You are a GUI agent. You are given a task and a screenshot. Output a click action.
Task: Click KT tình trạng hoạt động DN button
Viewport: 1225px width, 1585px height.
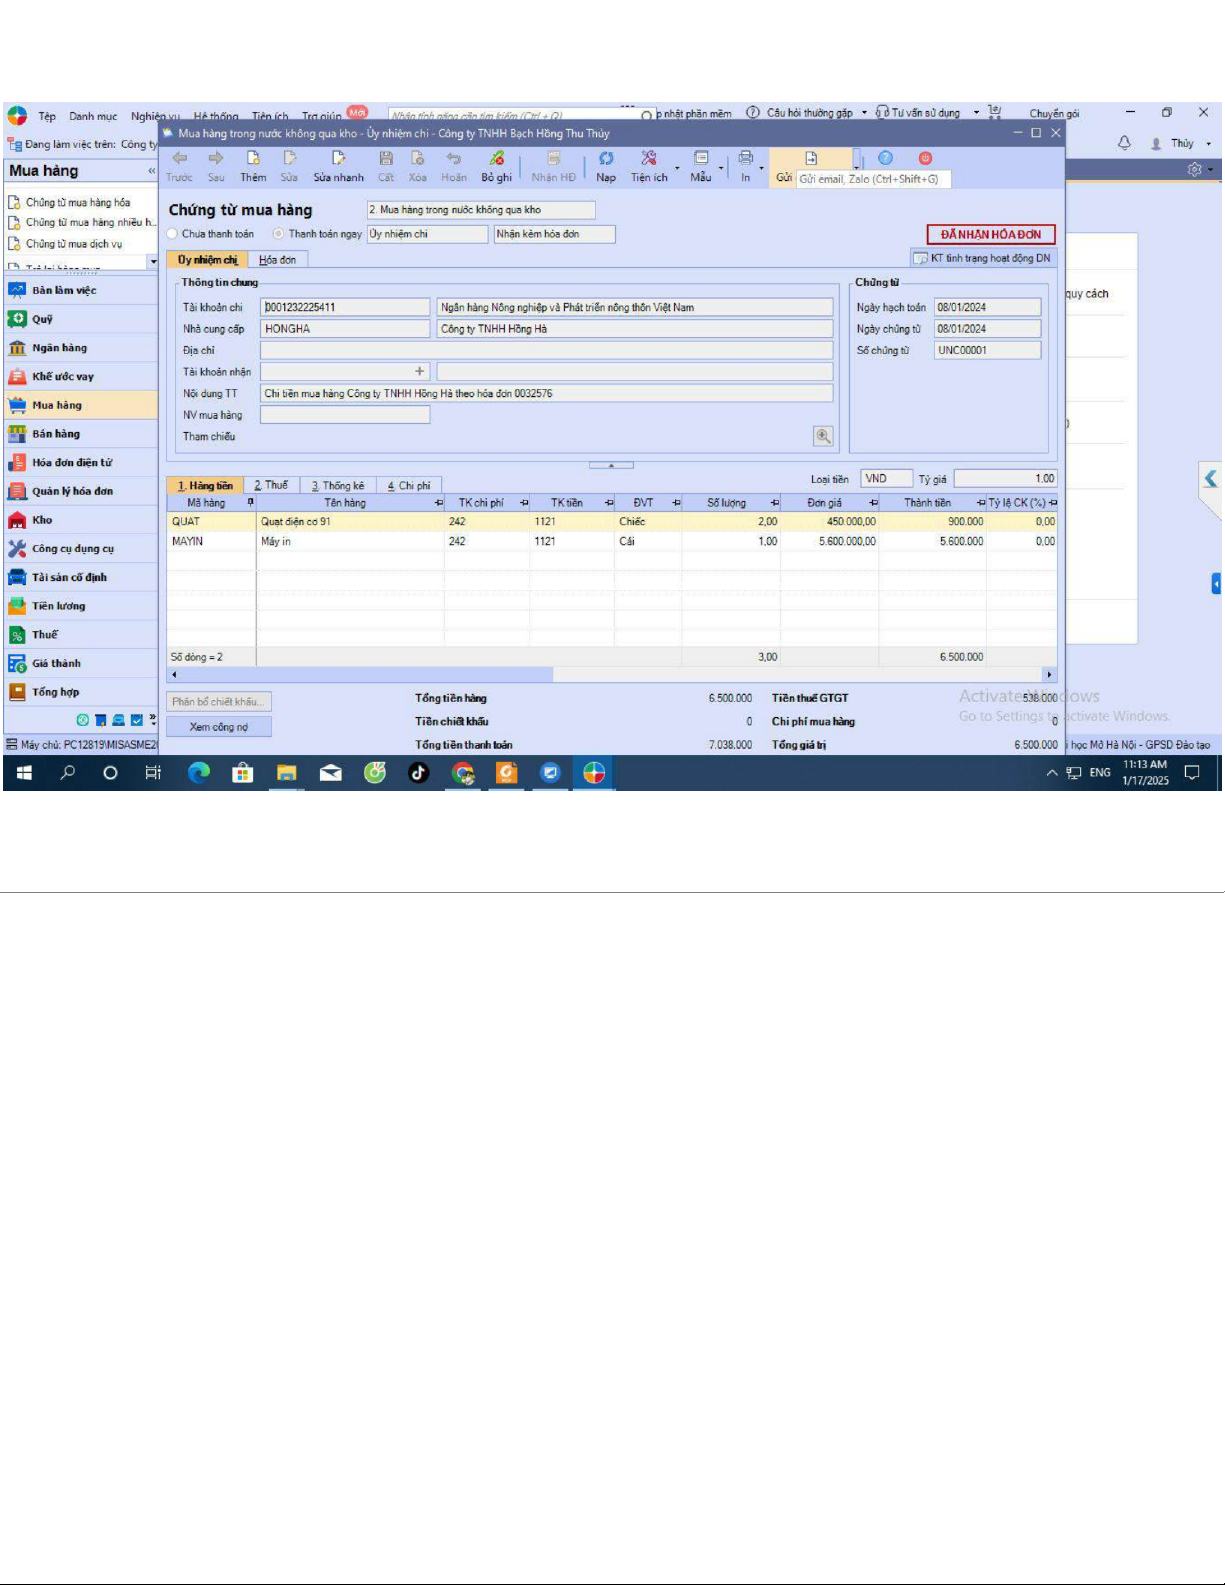pos(983,258)
